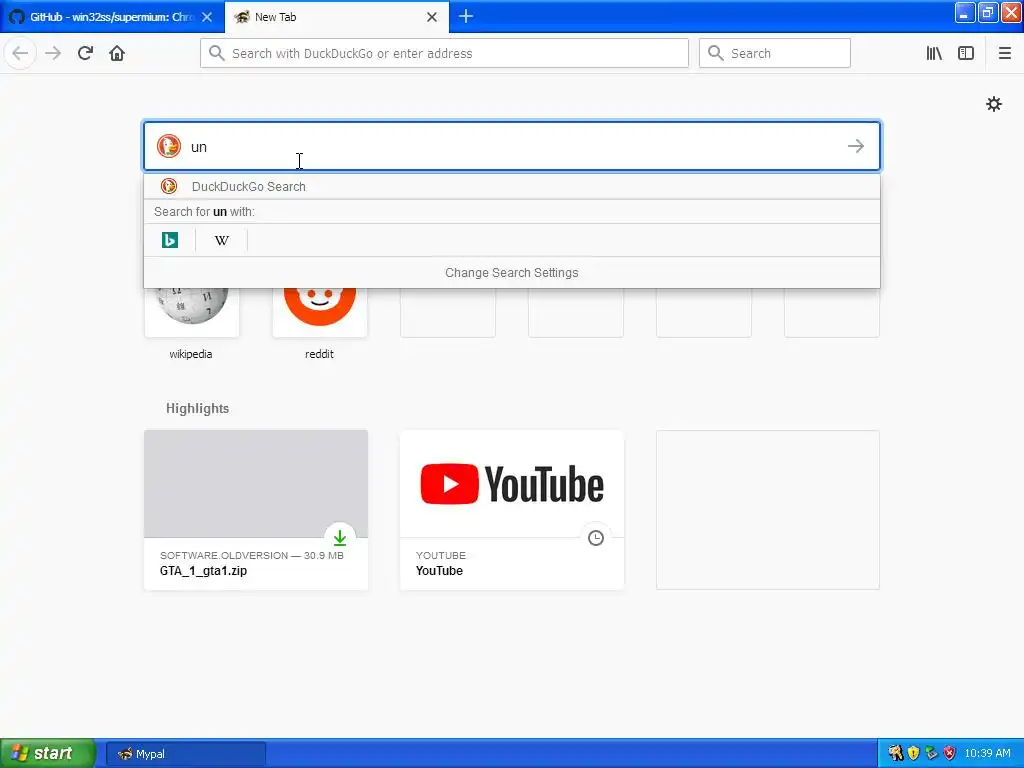Click the forward navigation arrow
The width and height of the screenshot is (1024, 768).
click(x=53, y=53)
